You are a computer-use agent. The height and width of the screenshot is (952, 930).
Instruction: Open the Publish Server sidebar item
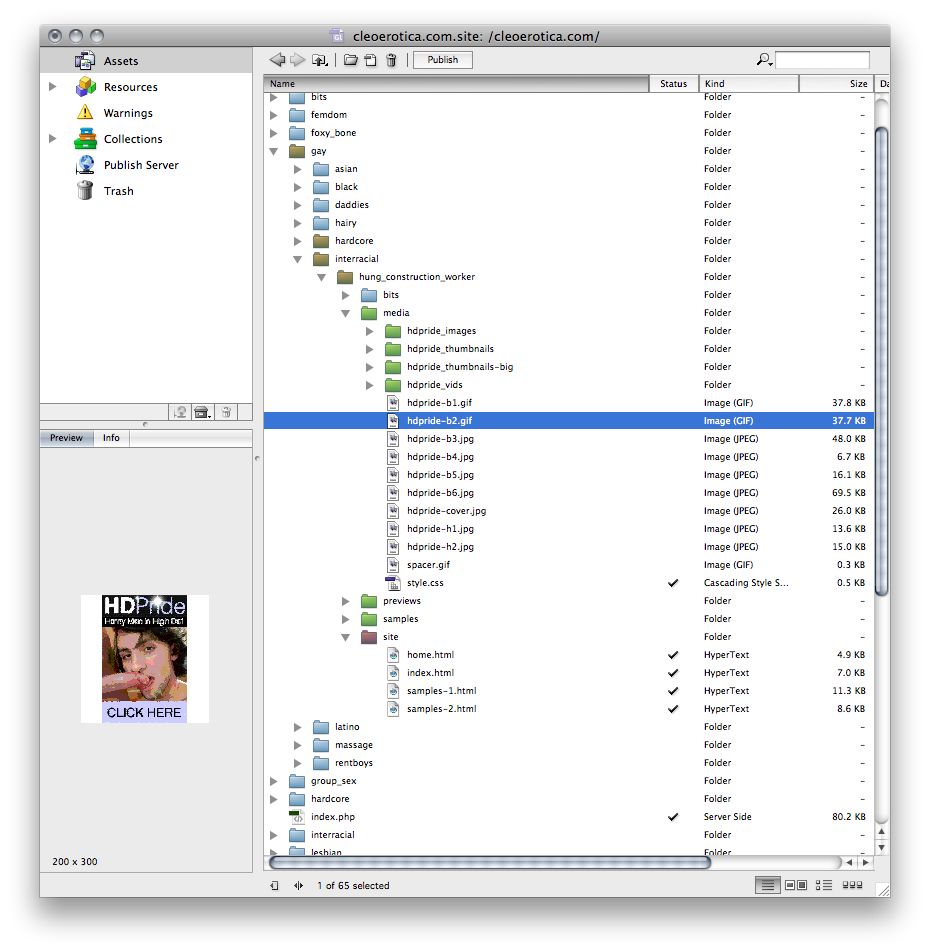click(x=141, y=165)
